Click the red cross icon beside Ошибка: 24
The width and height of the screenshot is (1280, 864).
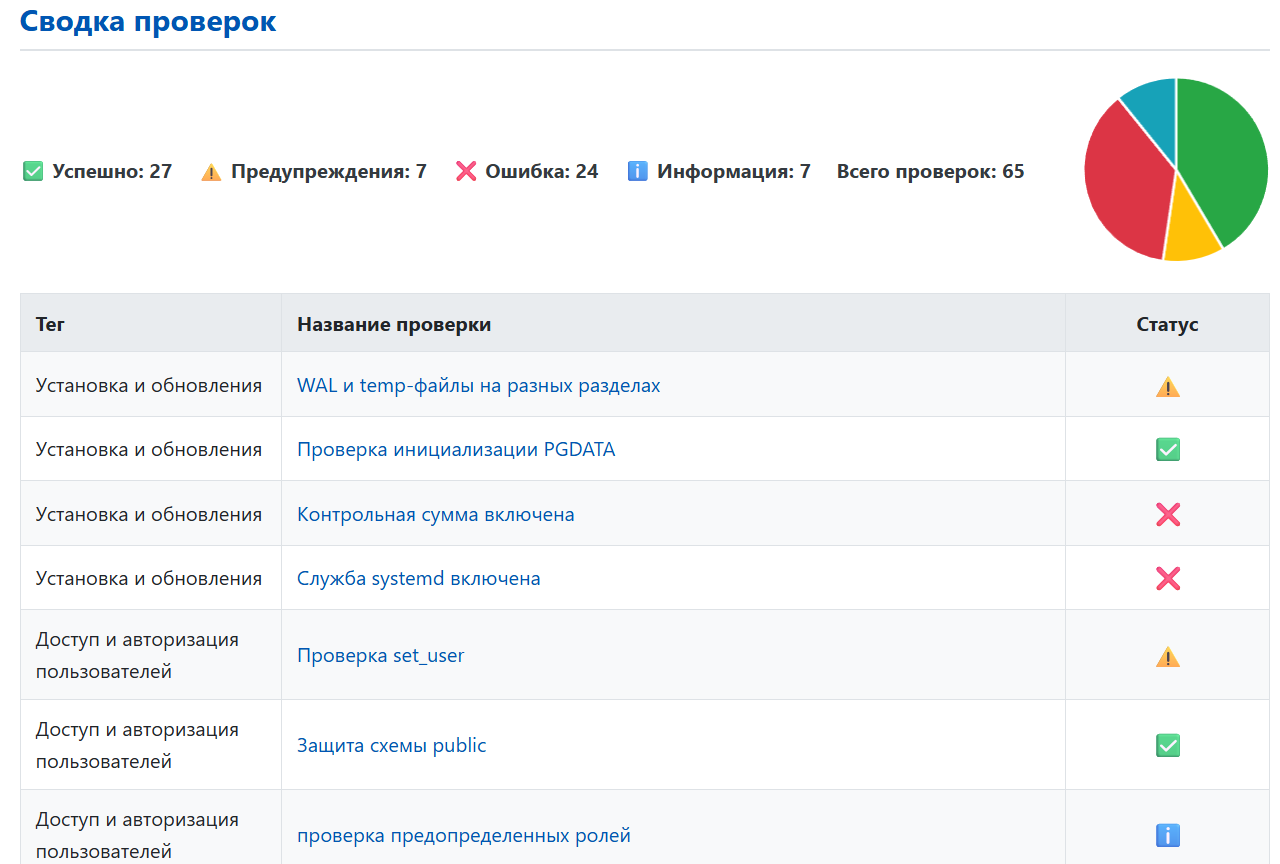pyautogui.click(x=465, y=172)
